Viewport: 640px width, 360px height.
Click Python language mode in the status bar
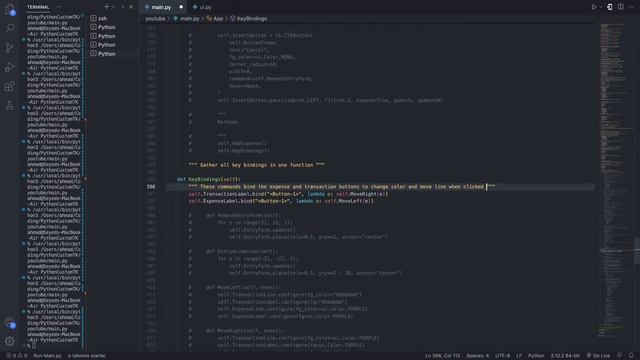pyautogui.click(x=536, y=356)
